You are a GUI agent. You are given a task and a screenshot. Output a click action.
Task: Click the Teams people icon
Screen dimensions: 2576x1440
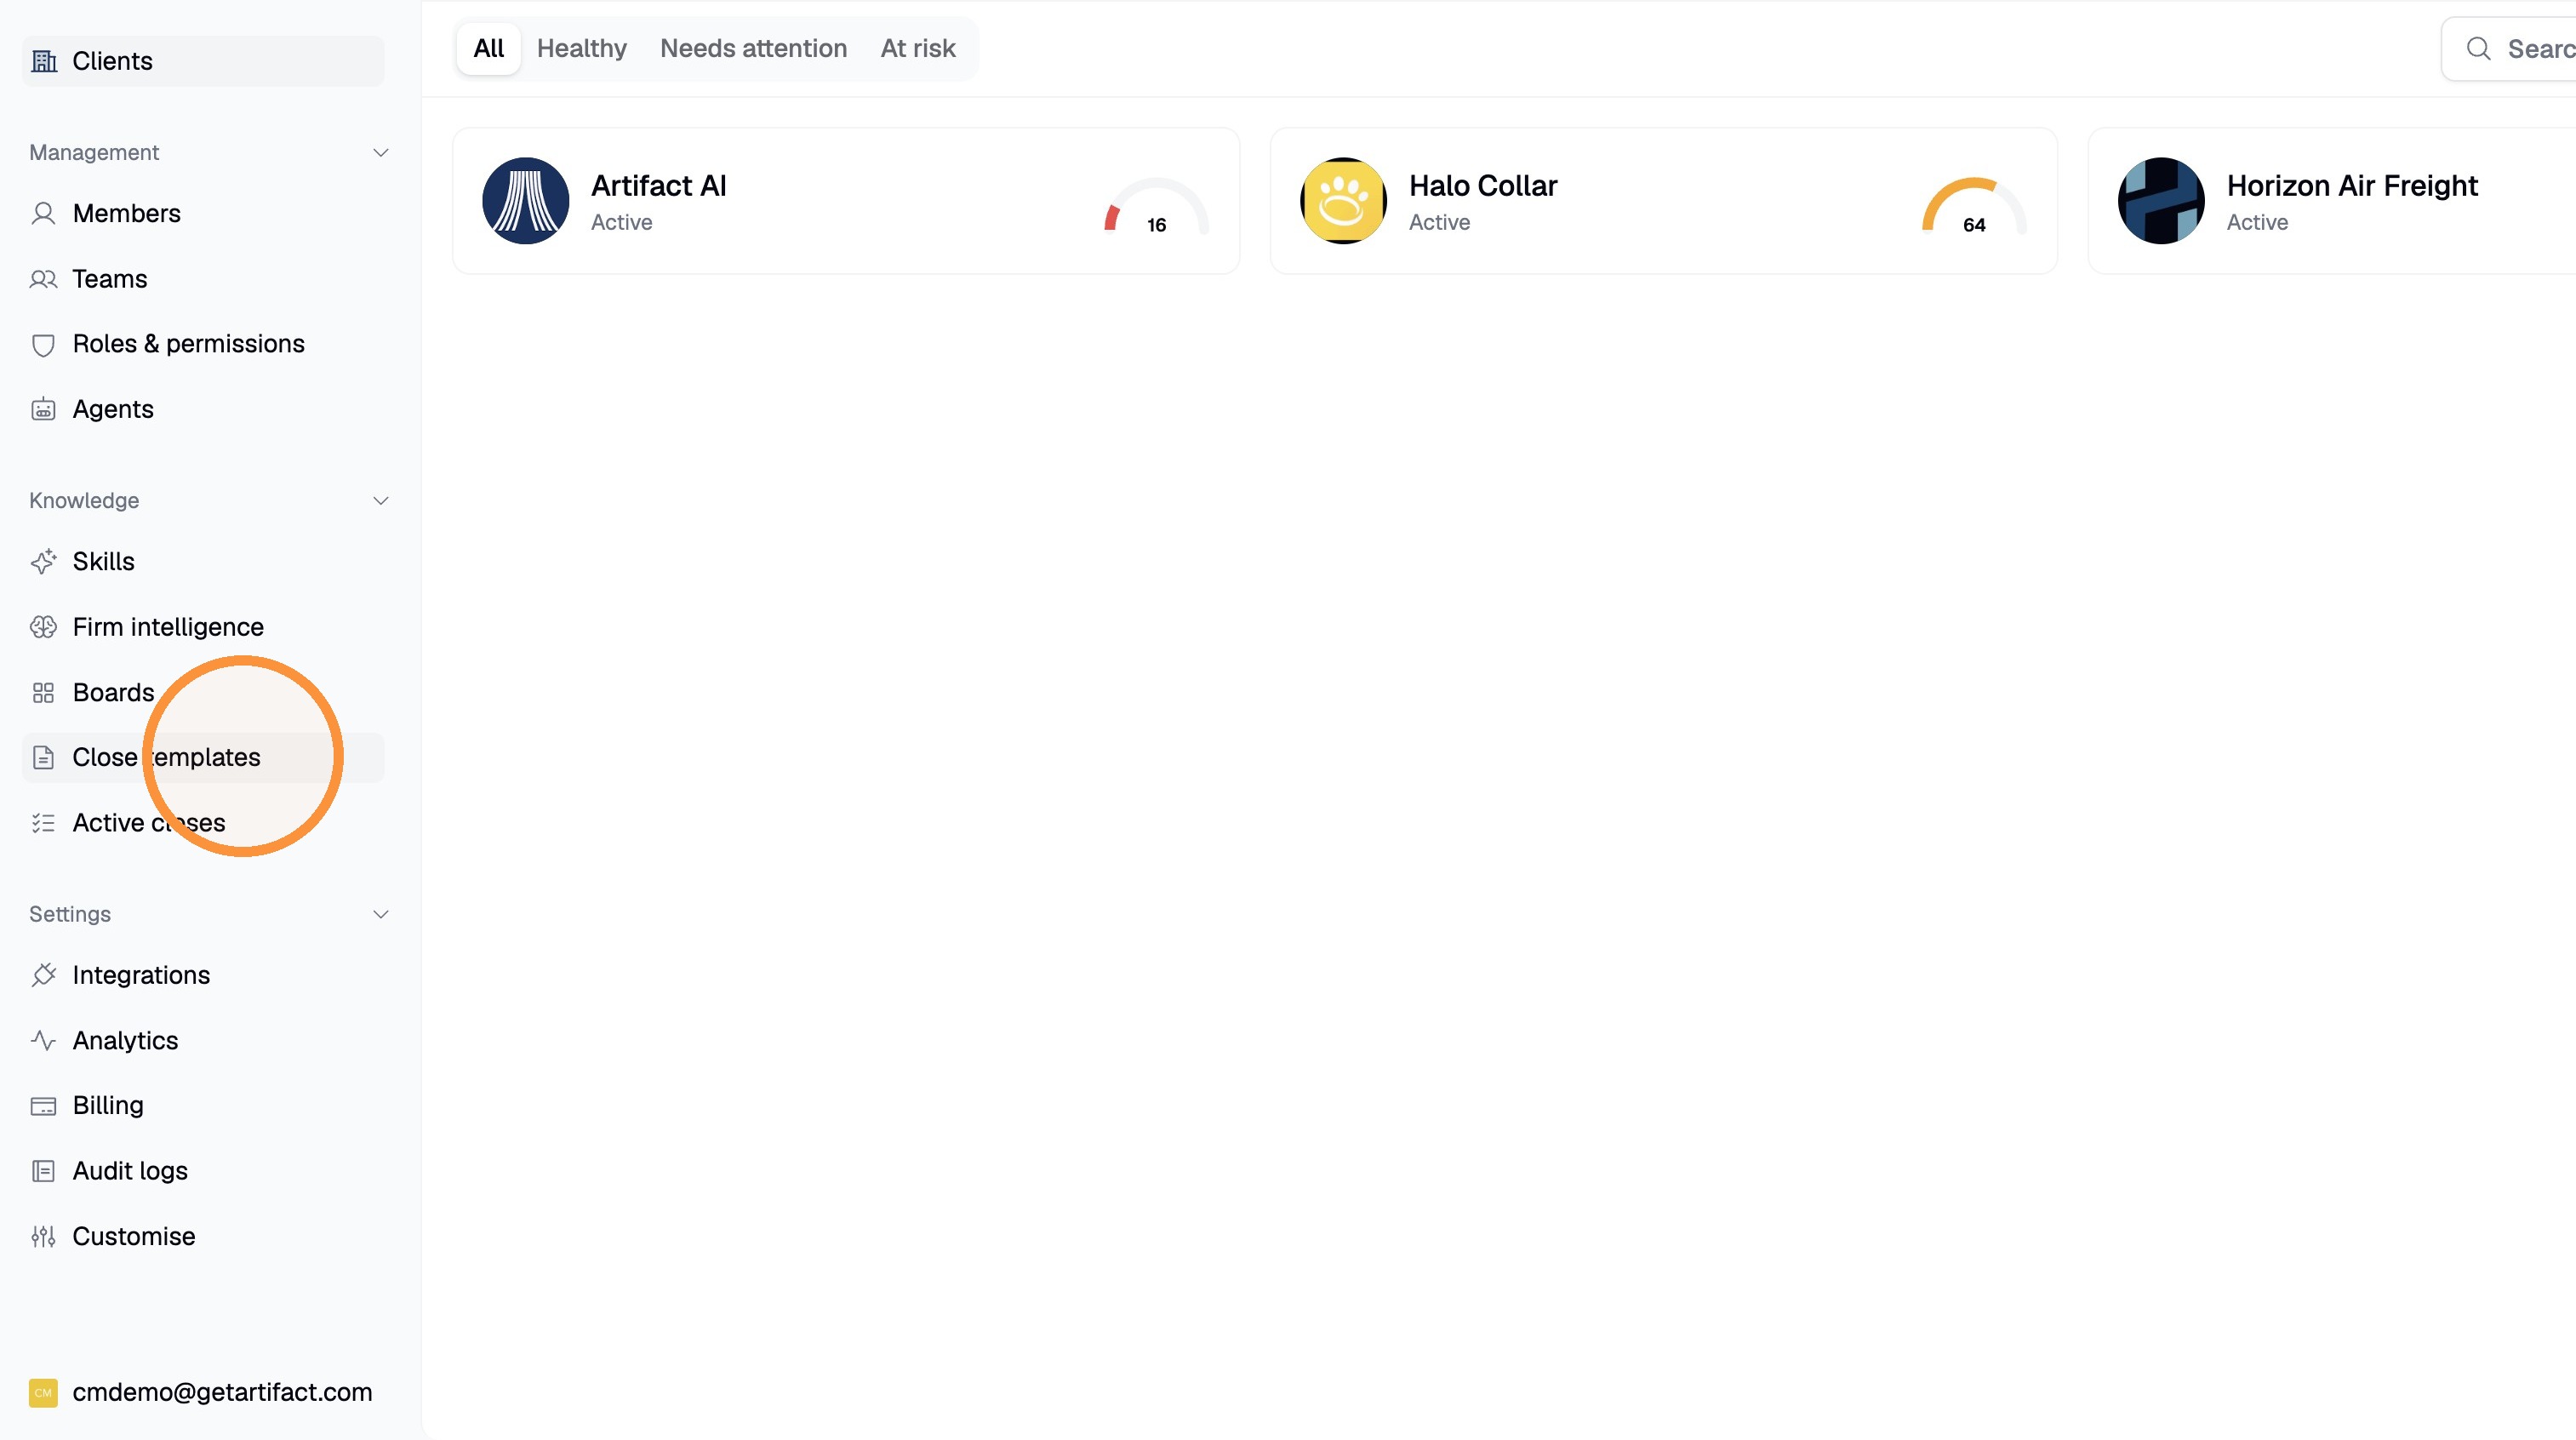tap(43, 279)
